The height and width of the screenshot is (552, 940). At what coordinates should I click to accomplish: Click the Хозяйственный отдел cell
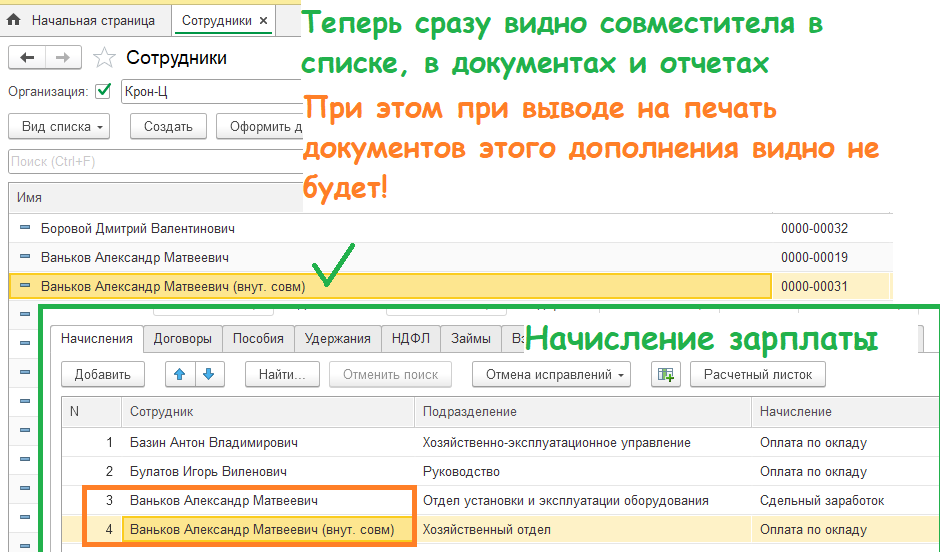(x=487, y=530)
